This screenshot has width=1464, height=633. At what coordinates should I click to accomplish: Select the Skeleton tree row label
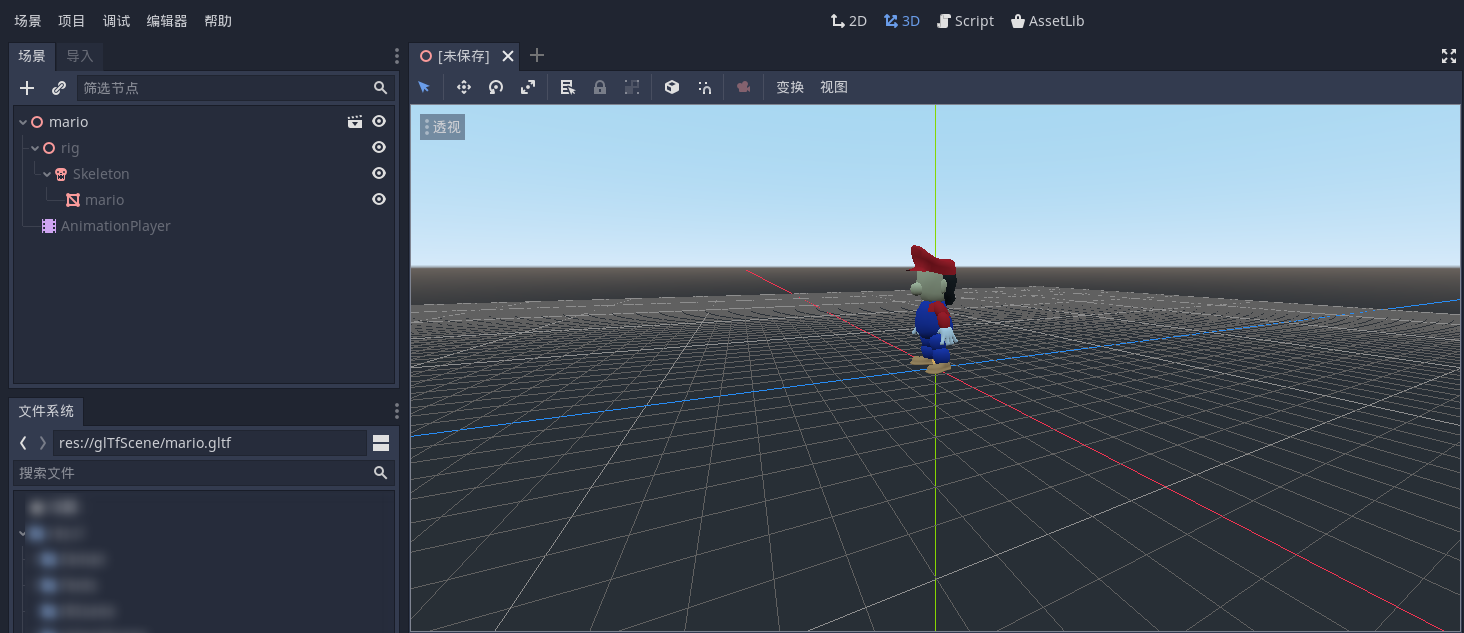[x=101, y=174]
